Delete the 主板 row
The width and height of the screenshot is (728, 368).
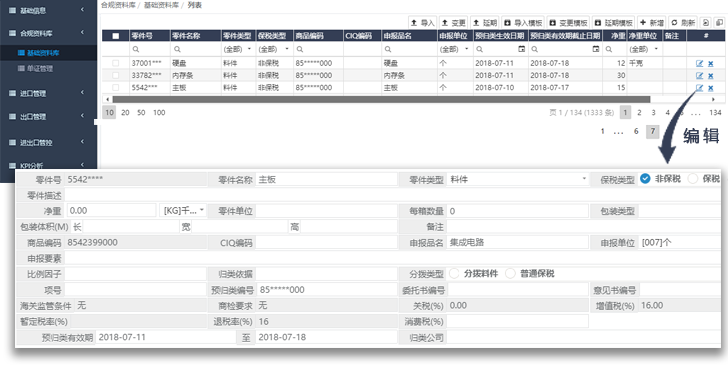point(710,88)
